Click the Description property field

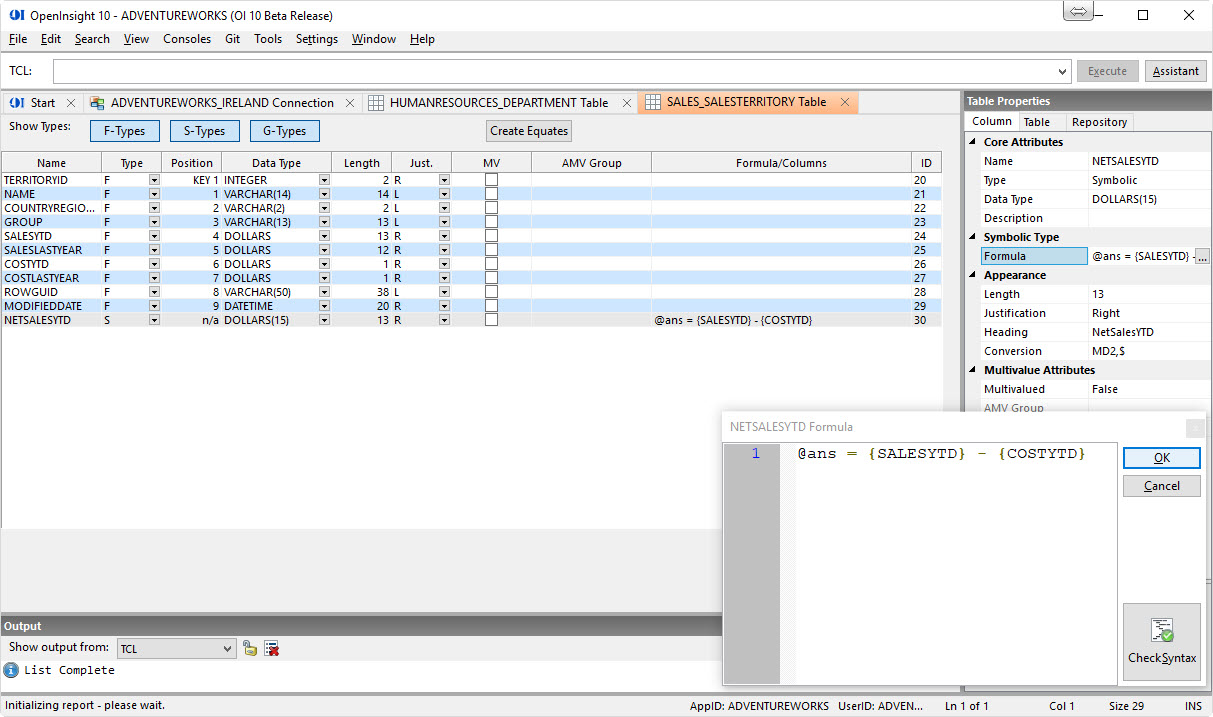pos(1149,218)
